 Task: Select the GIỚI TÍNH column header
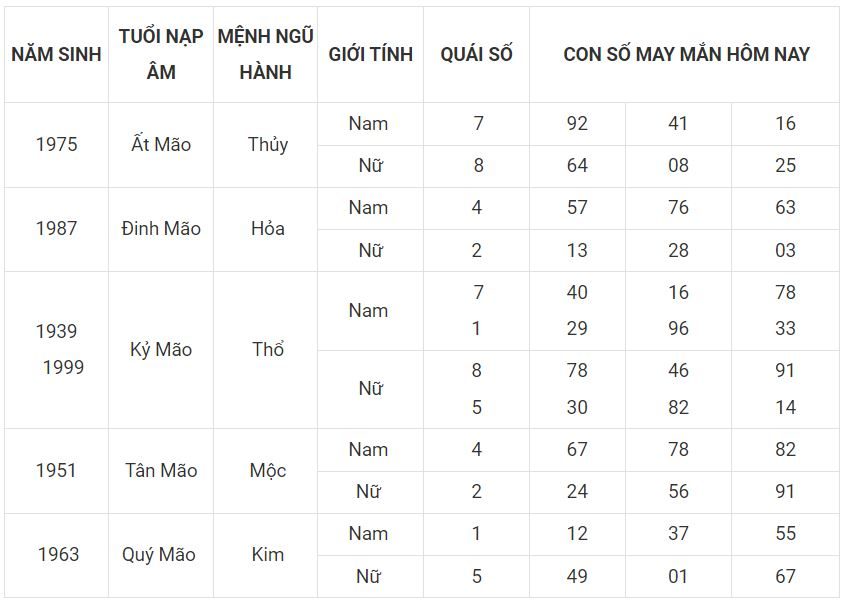371,55
